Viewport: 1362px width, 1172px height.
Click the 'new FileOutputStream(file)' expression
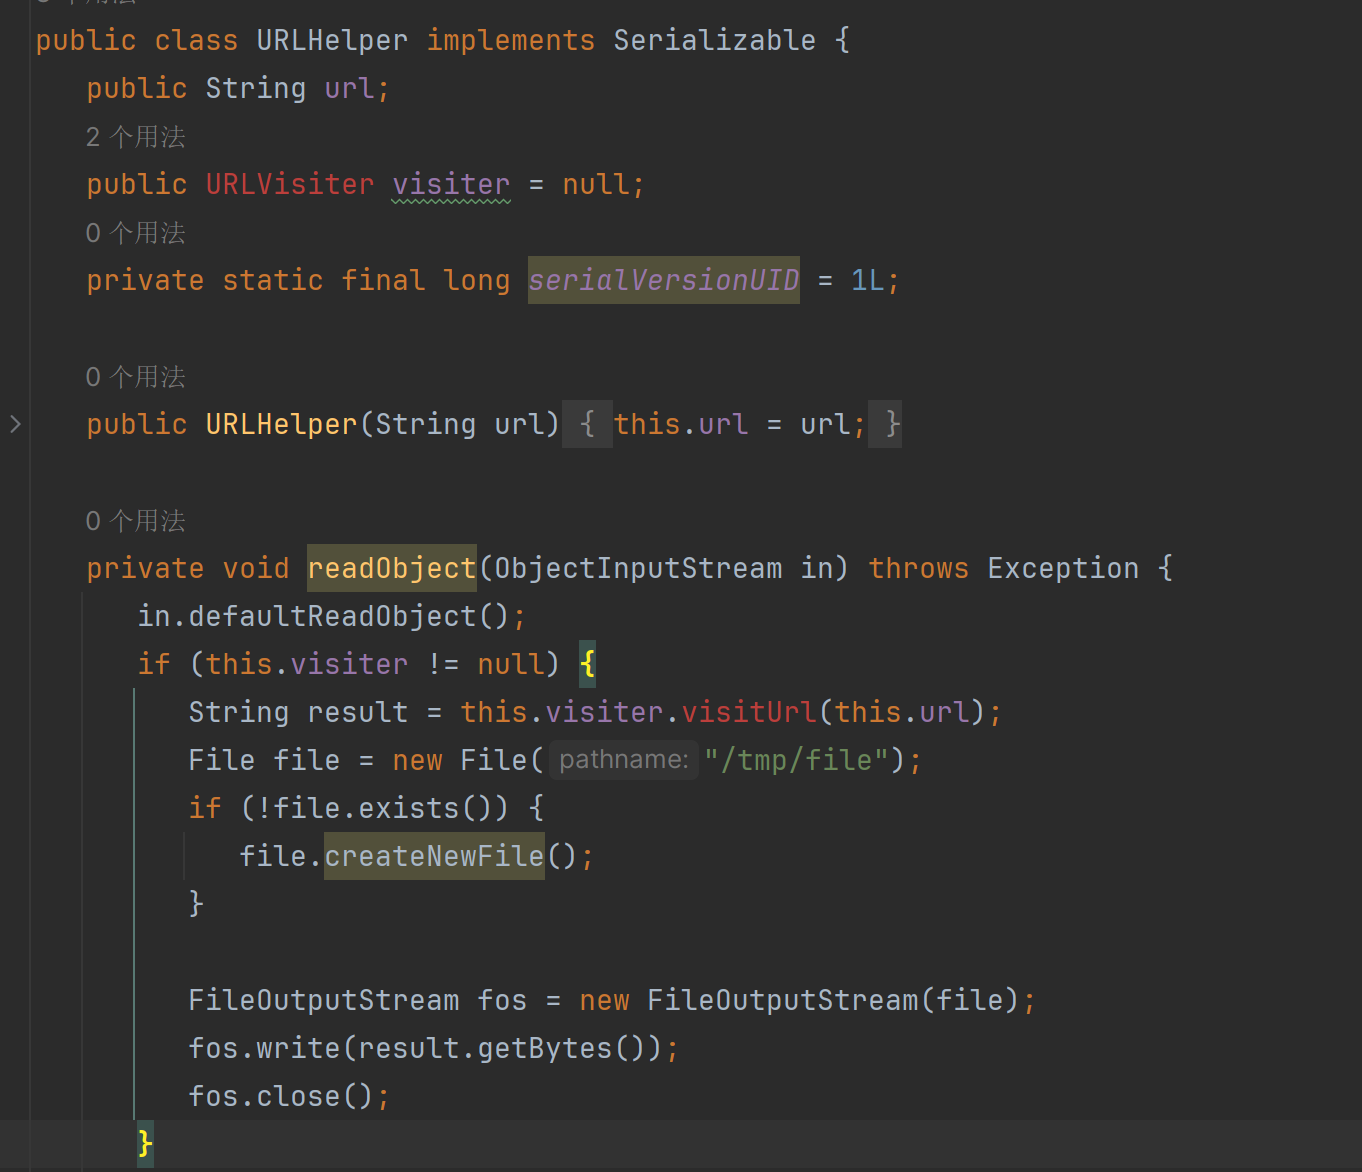(799, 1000)
